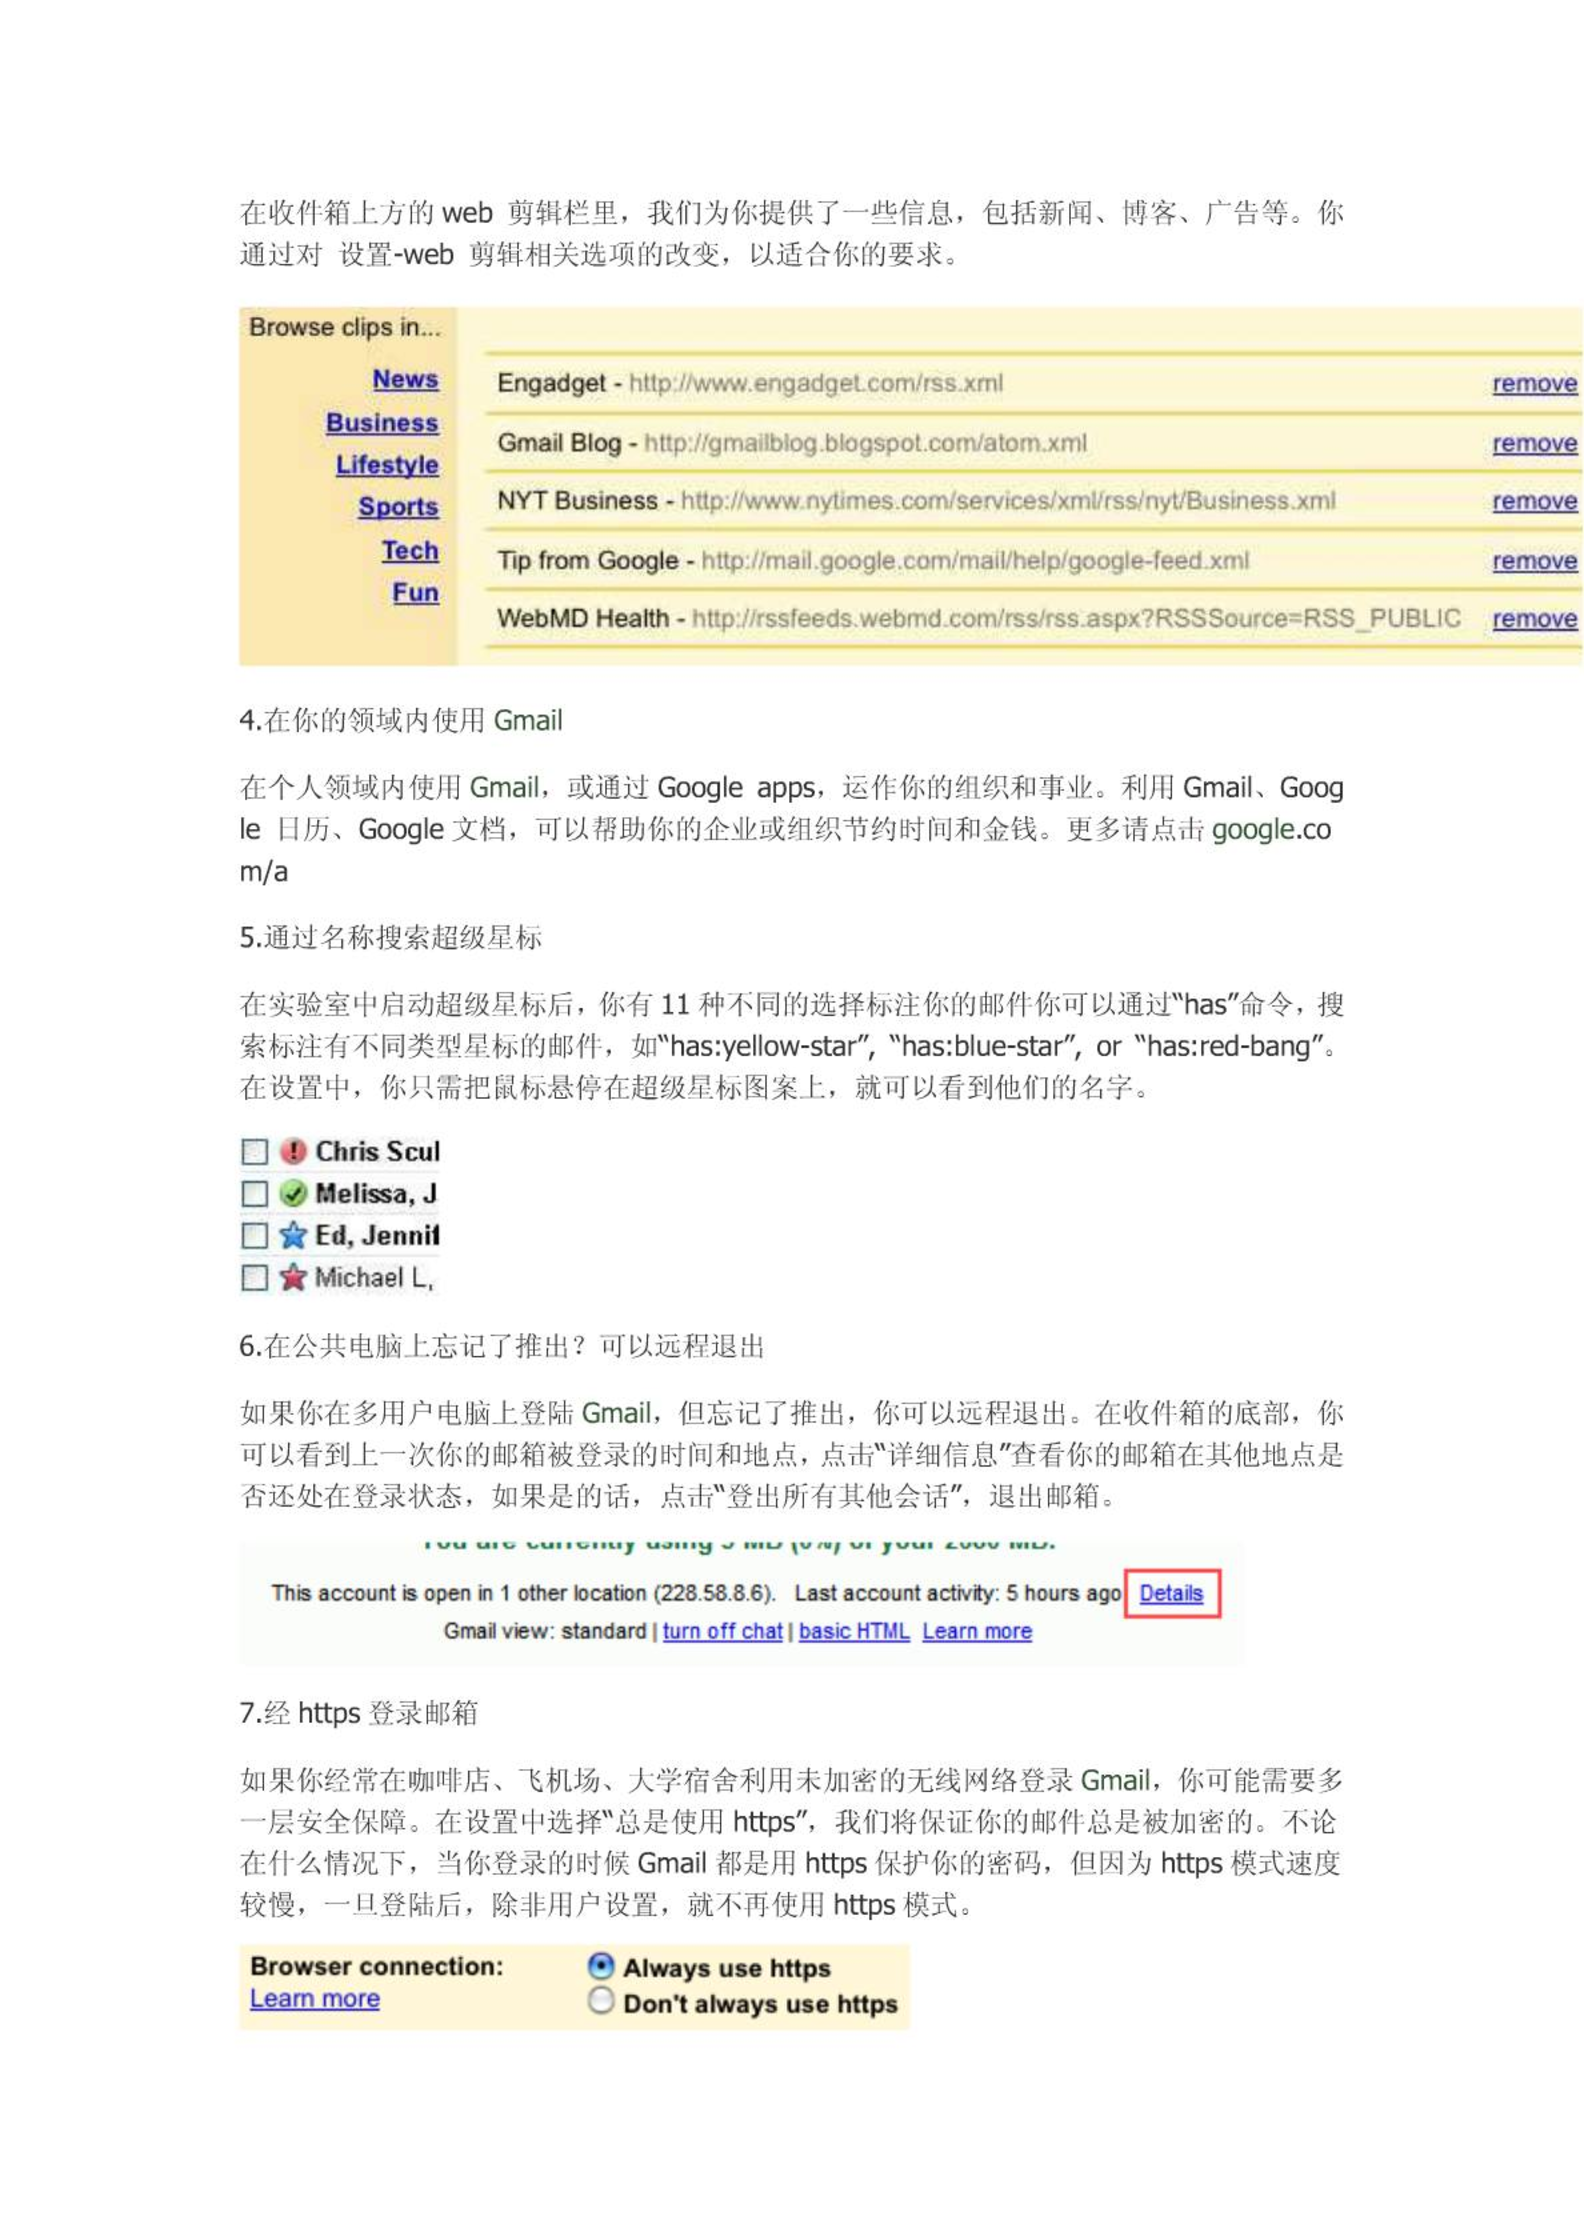Click the Gmail view: standard text
Viewport: 1584px width, 2240px height.
pyautogui.click(x=545, y=1632)
